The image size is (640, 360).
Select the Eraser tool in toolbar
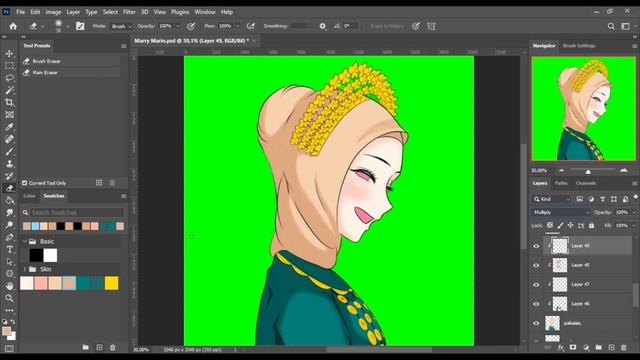coord(9,188)
